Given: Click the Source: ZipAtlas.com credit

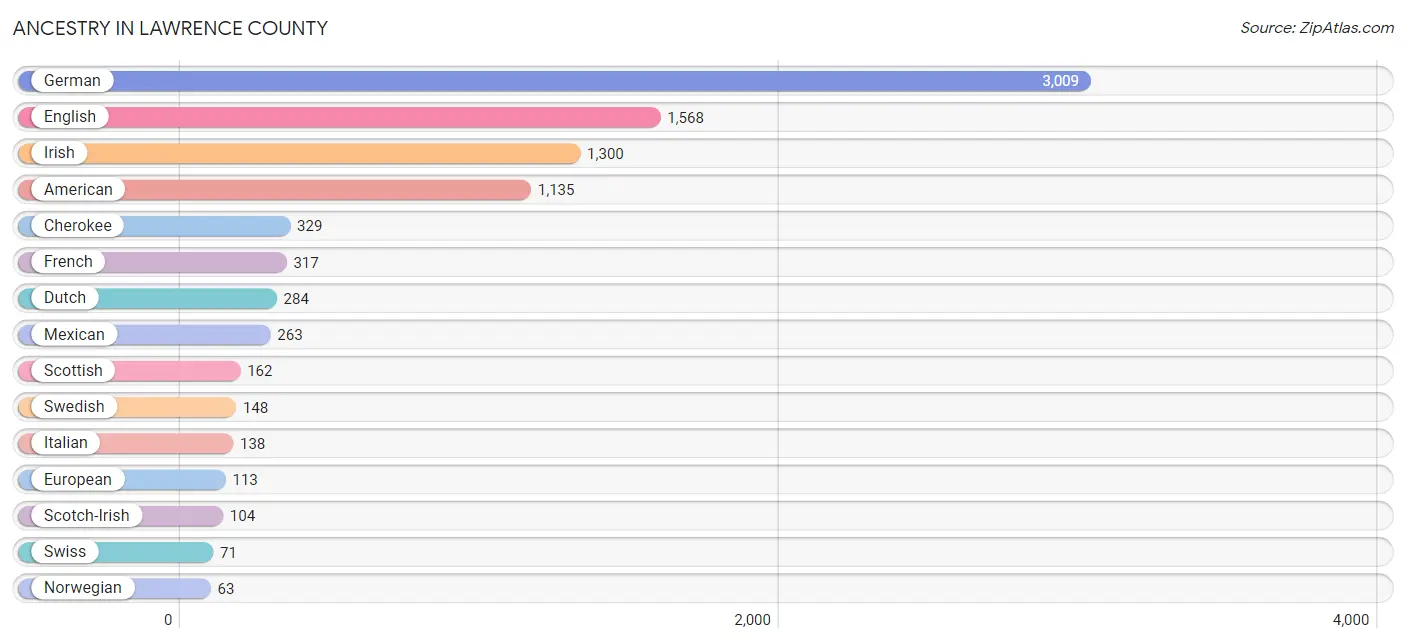Looking at the screenshot, I should tap(1317, 28).
